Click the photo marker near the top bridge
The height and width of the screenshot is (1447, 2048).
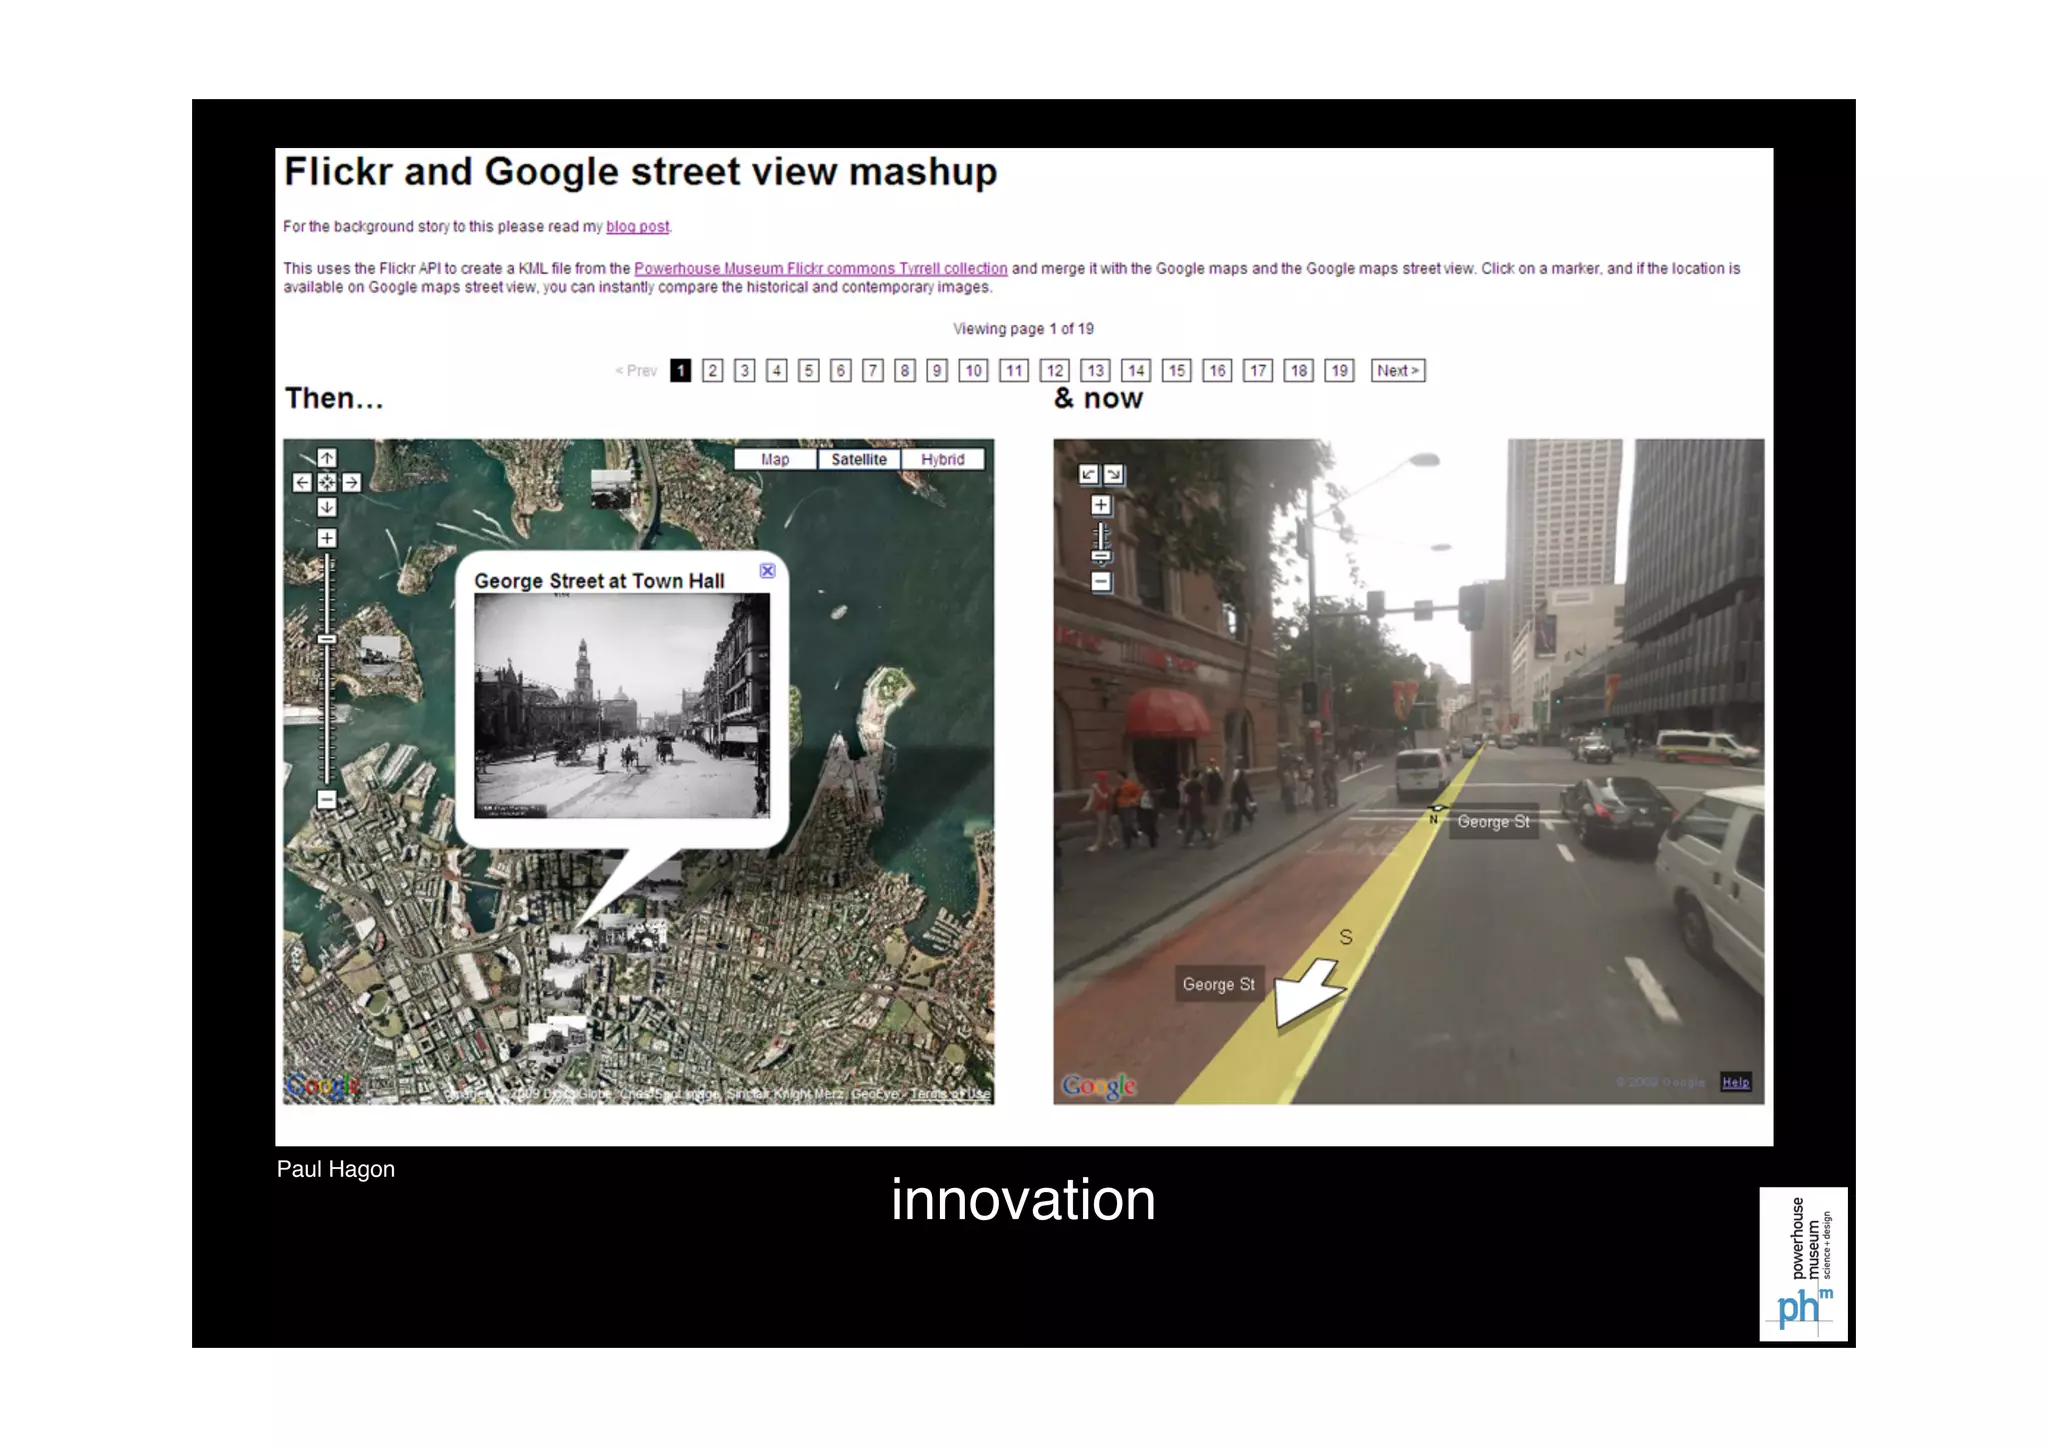click(x=611, y=488)
